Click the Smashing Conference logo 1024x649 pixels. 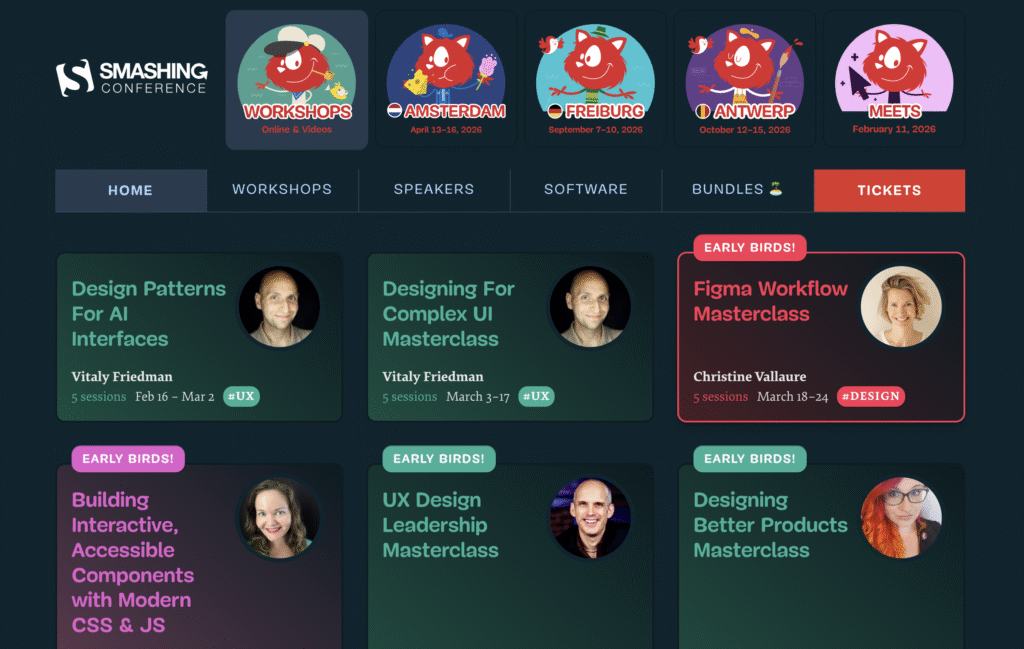coord(131,78)
